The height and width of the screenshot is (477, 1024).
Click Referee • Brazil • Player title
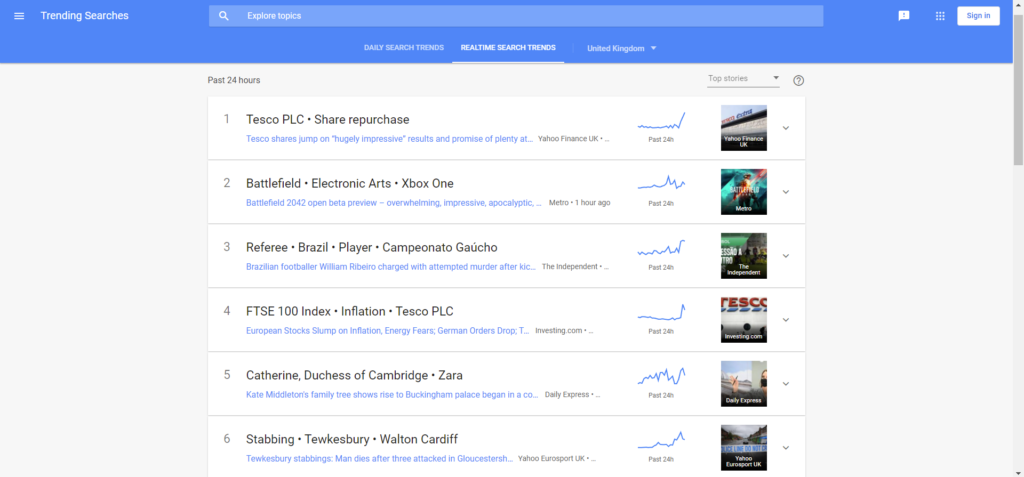tap(372, 248)
